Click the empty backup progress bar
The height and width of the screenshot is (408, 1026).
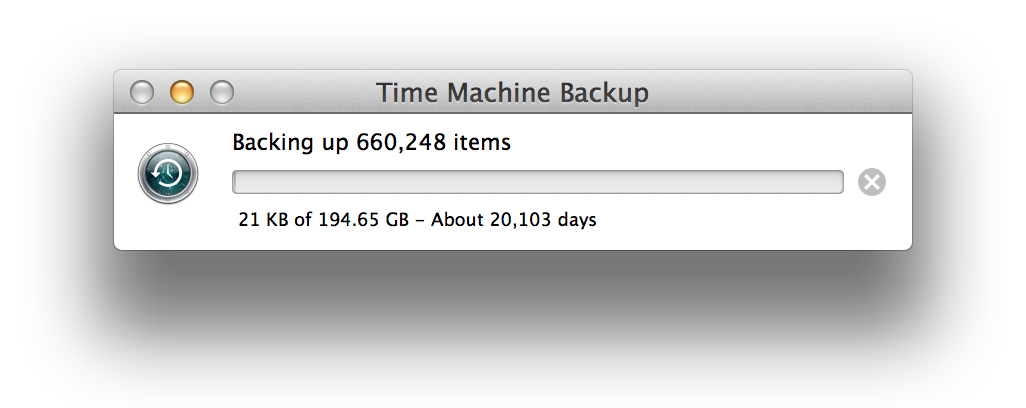point(538,182)
